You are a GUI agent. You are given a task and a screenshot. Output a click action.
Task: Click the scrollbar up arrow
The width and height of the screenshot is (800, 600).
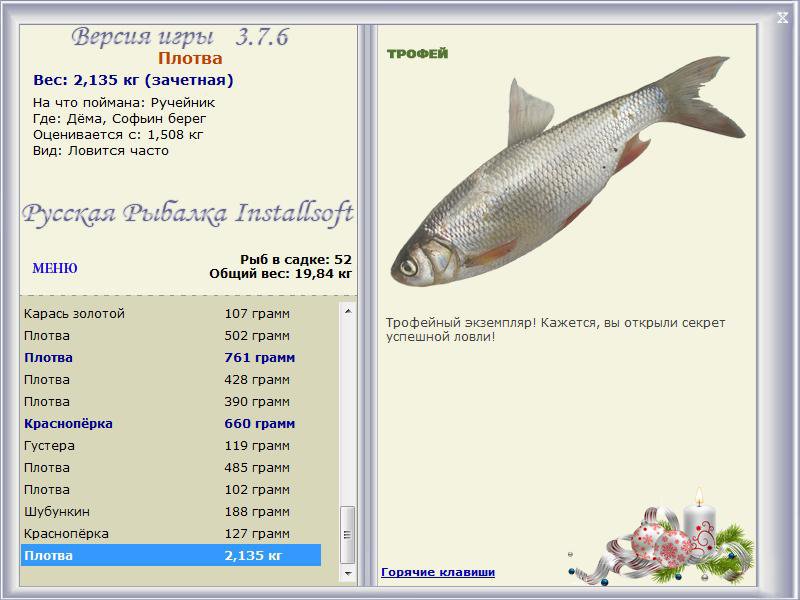[x=348, y=311]
